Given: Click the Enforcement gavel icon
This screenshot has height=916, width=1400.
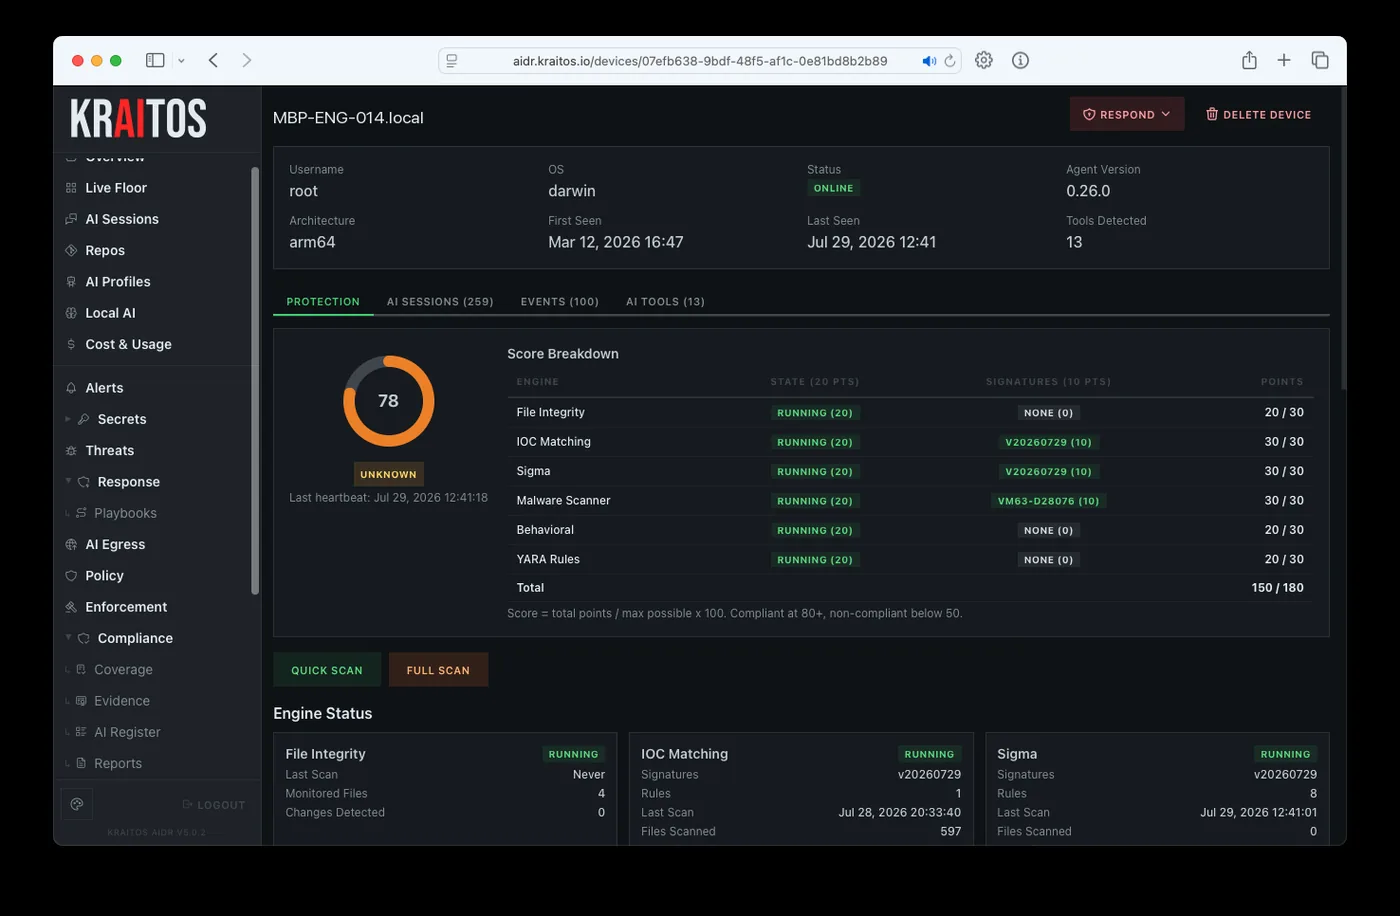Looking at the screenshot, I should pyautogui.click(x=71, y=607).
